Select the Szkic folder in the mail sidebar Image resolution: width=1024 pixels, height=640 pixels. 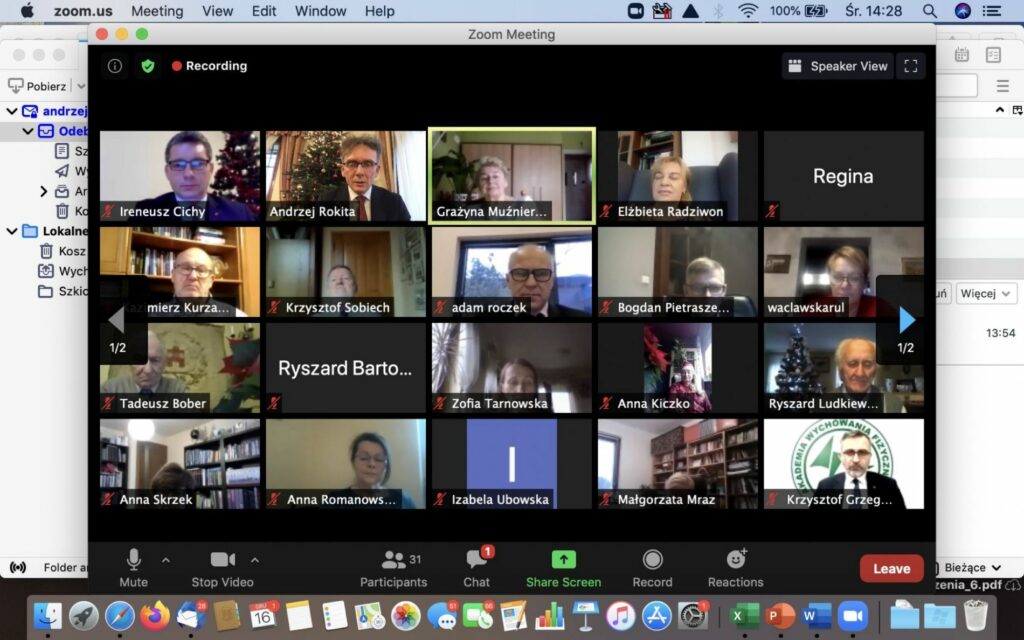[62, 291]
